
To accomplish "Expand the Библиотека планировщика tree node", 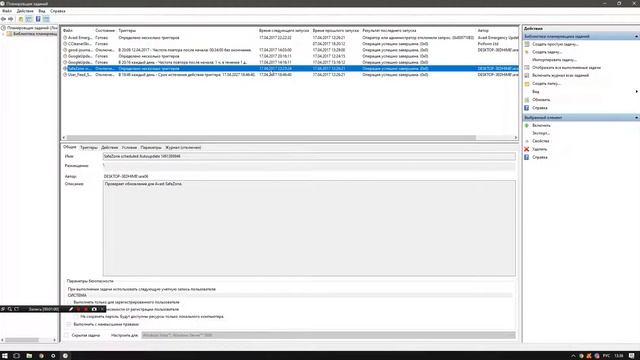I will point(3,34).
